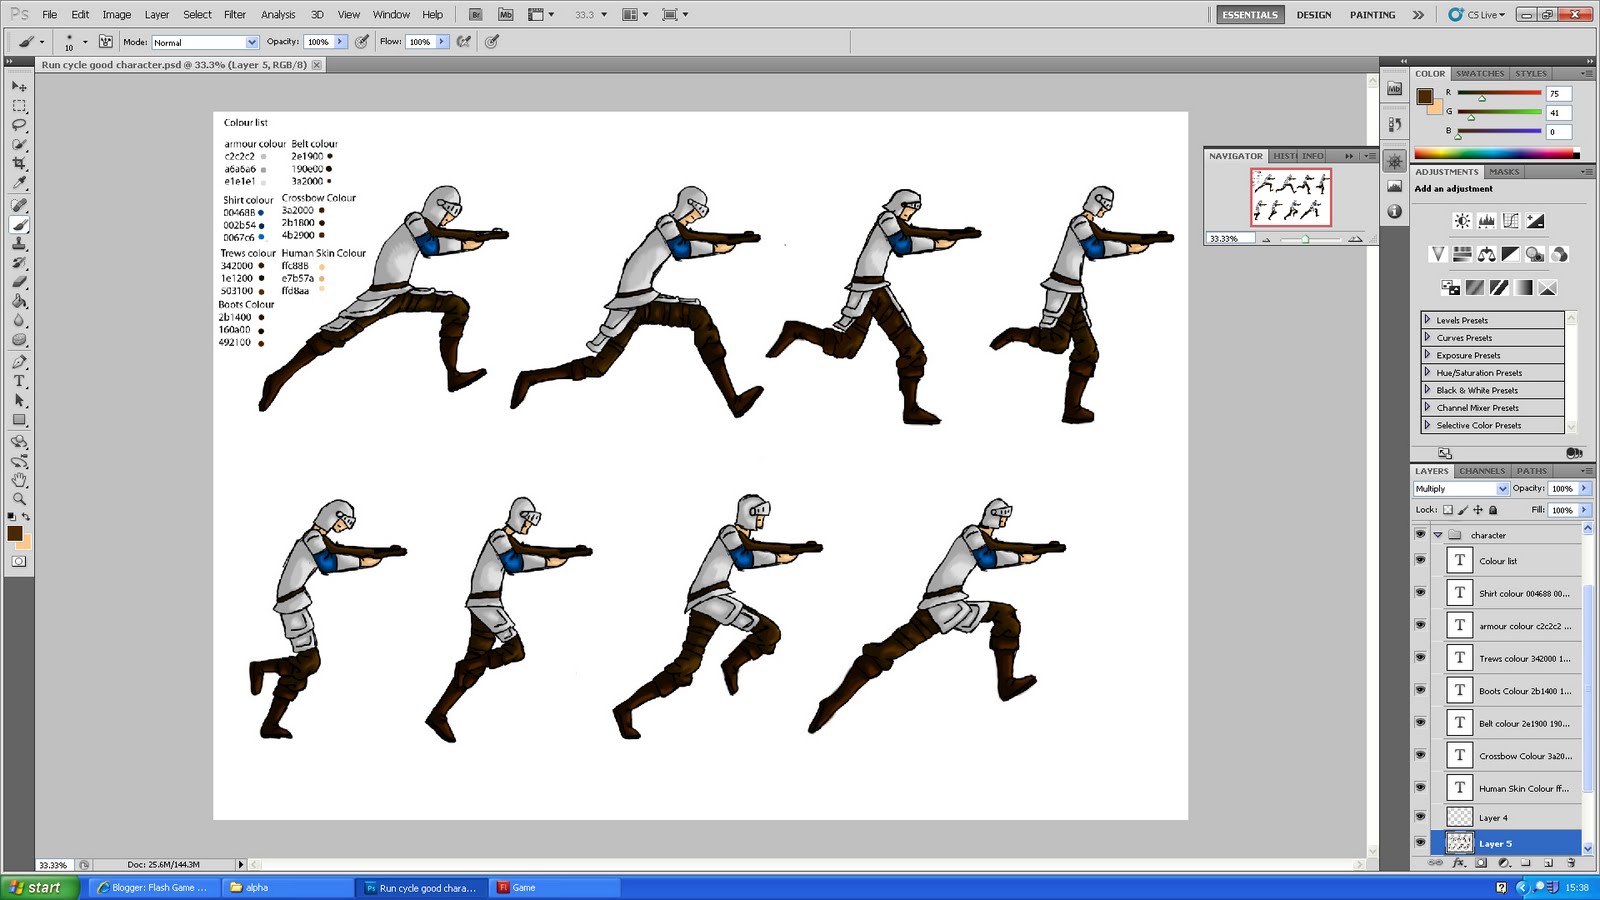Select the Brush tool in the toolbox

pos(19,224)
